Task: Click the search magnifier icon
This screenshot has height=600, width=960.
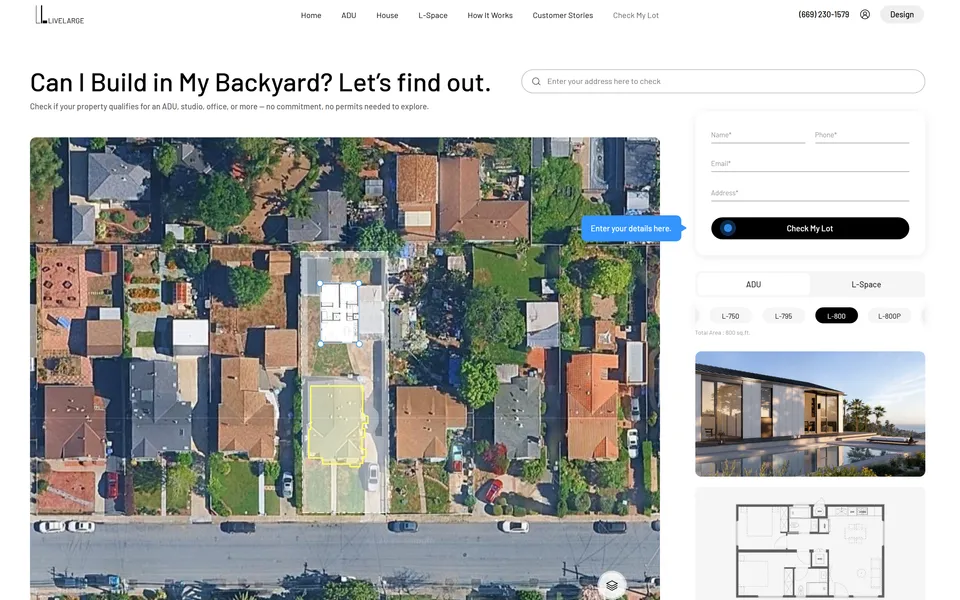Action: (x=536, y=81)
